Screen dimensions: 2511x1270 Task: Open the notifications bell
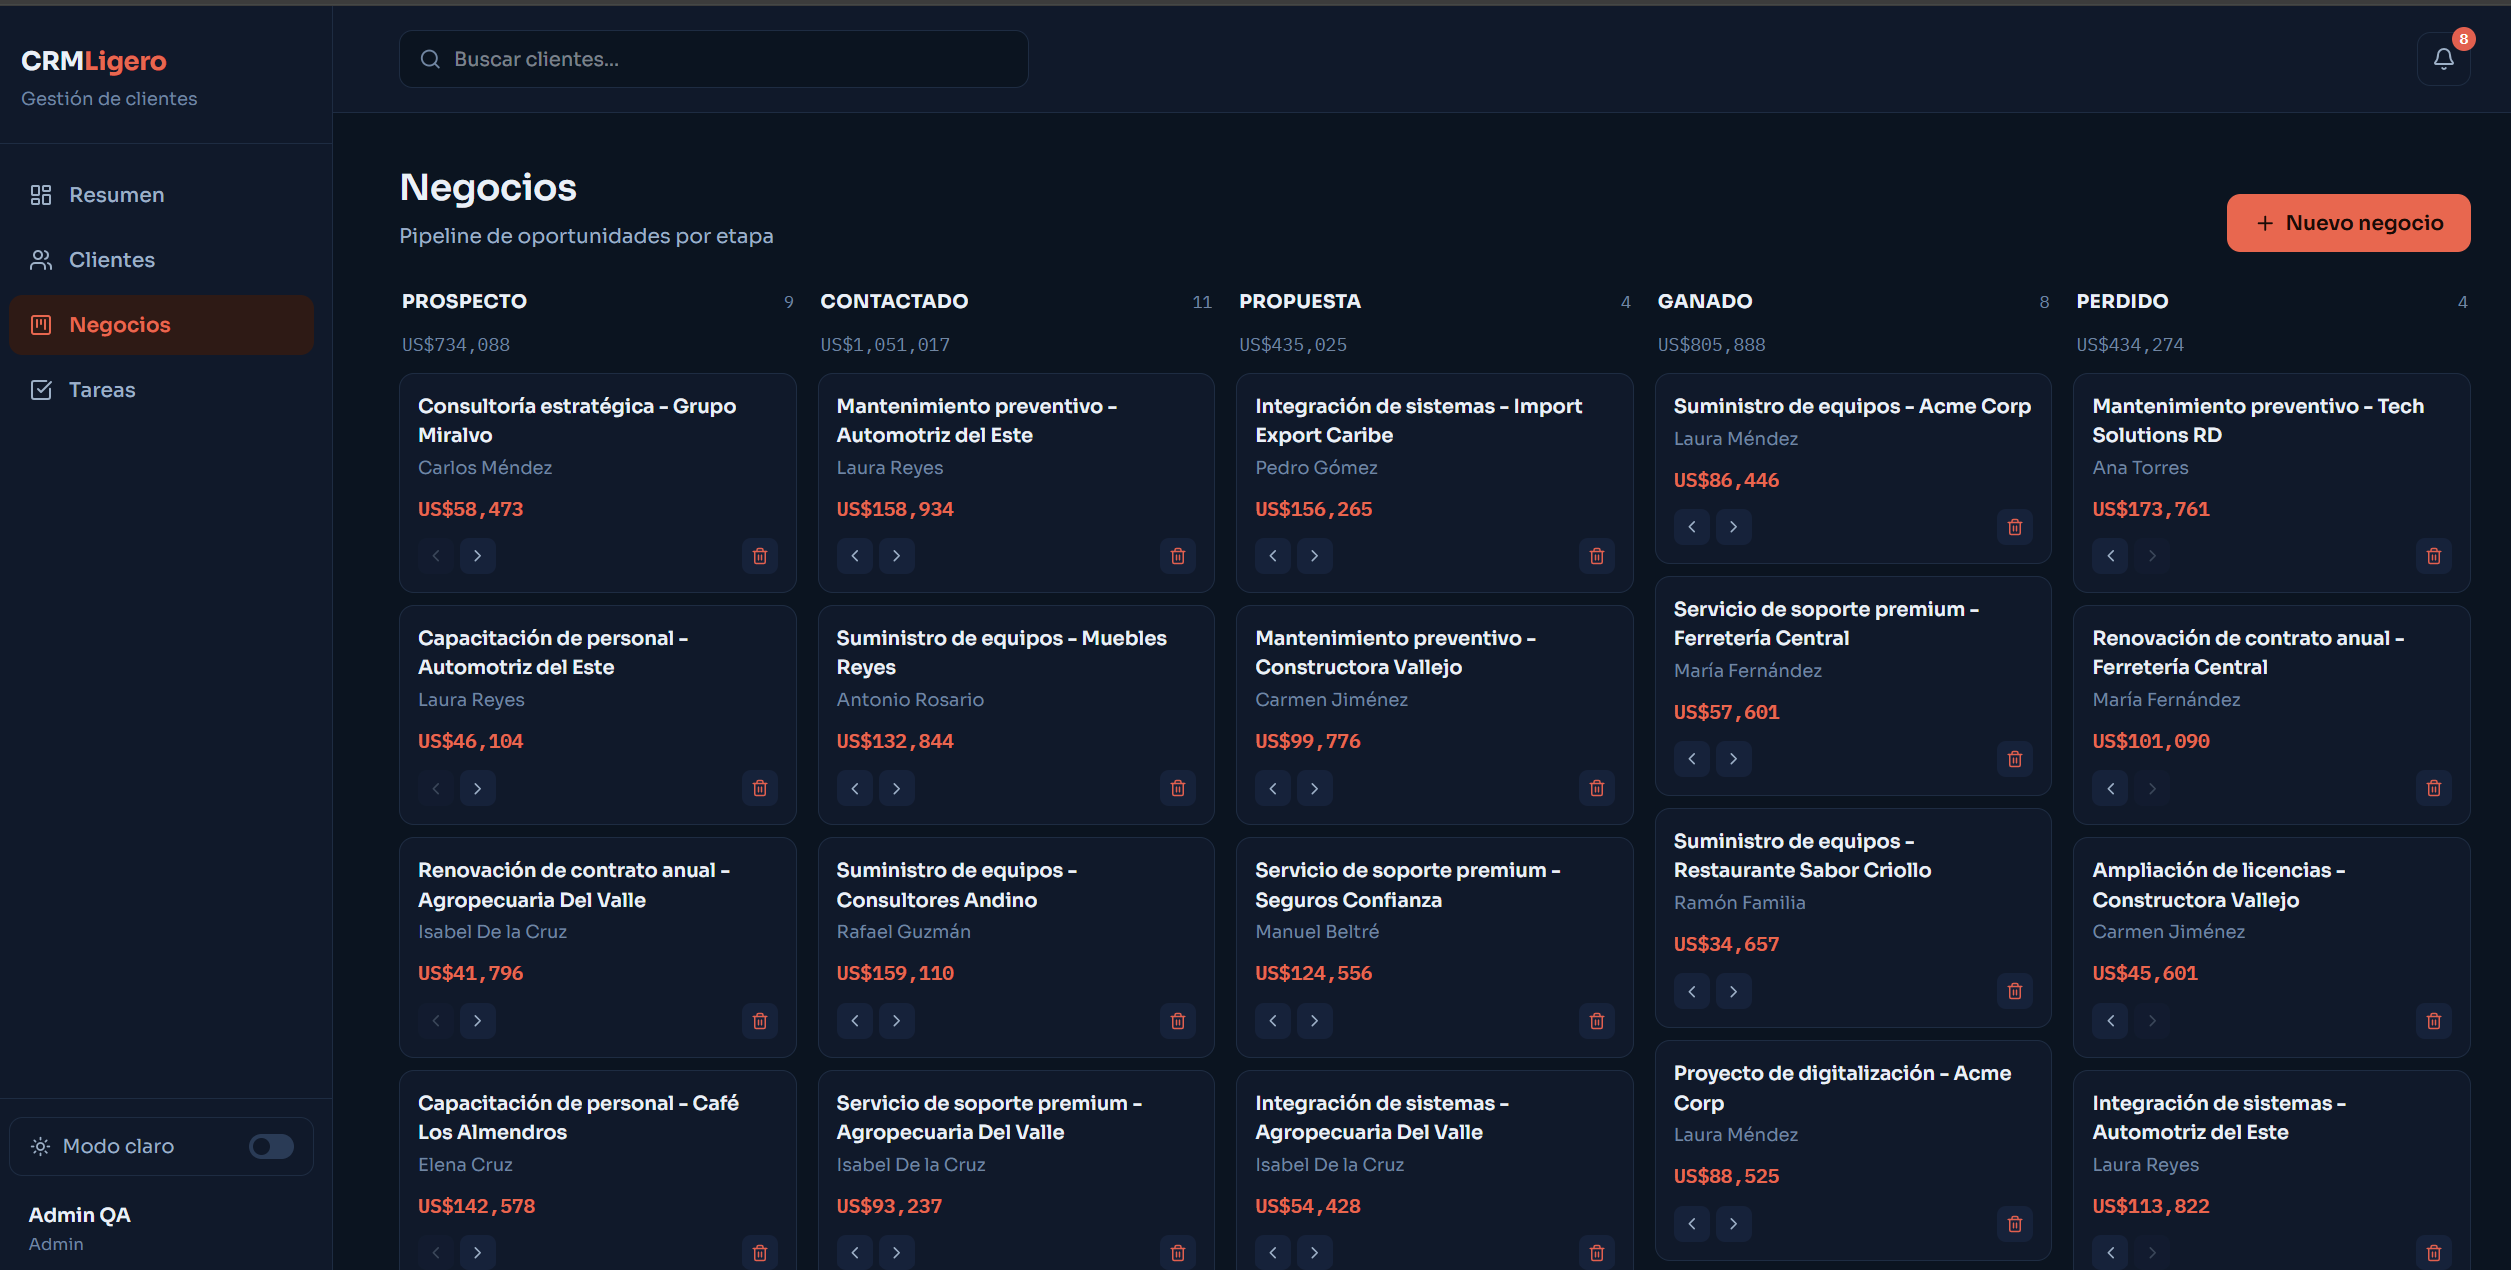pyautogui.click(x=2443, y=59)
